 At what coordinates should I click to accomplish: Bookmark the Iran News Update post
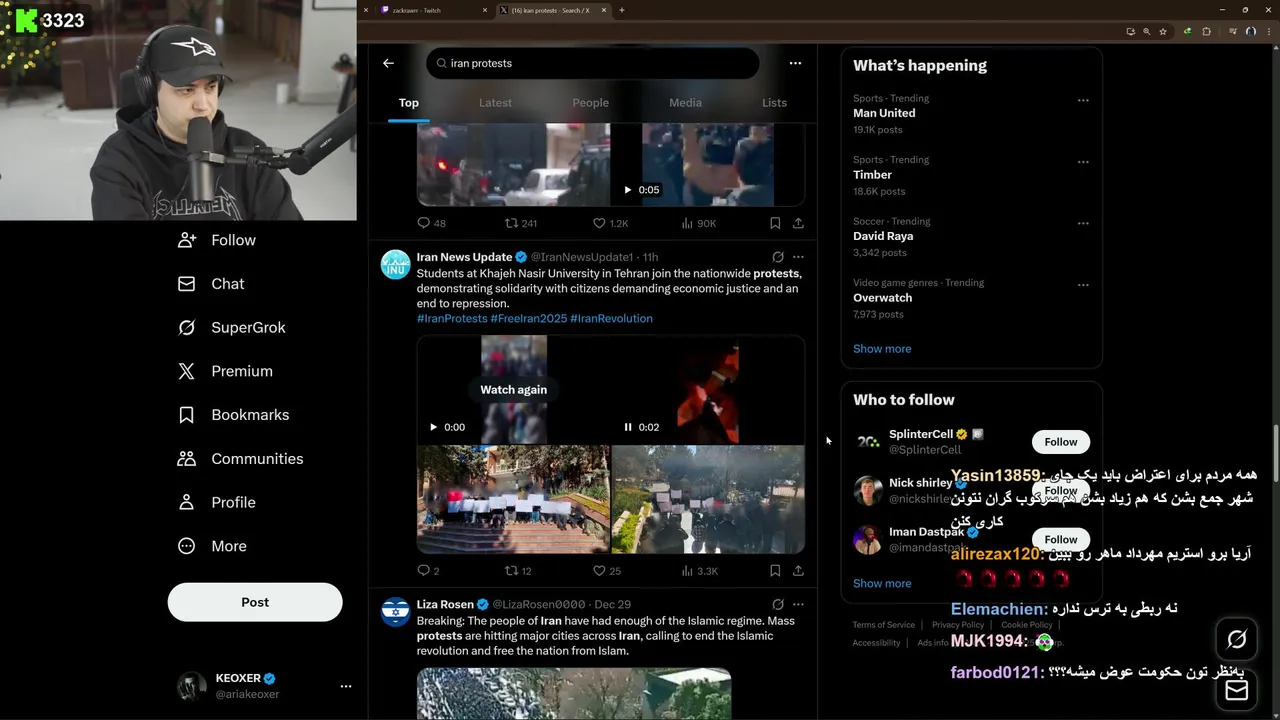[x=775, y=571]
